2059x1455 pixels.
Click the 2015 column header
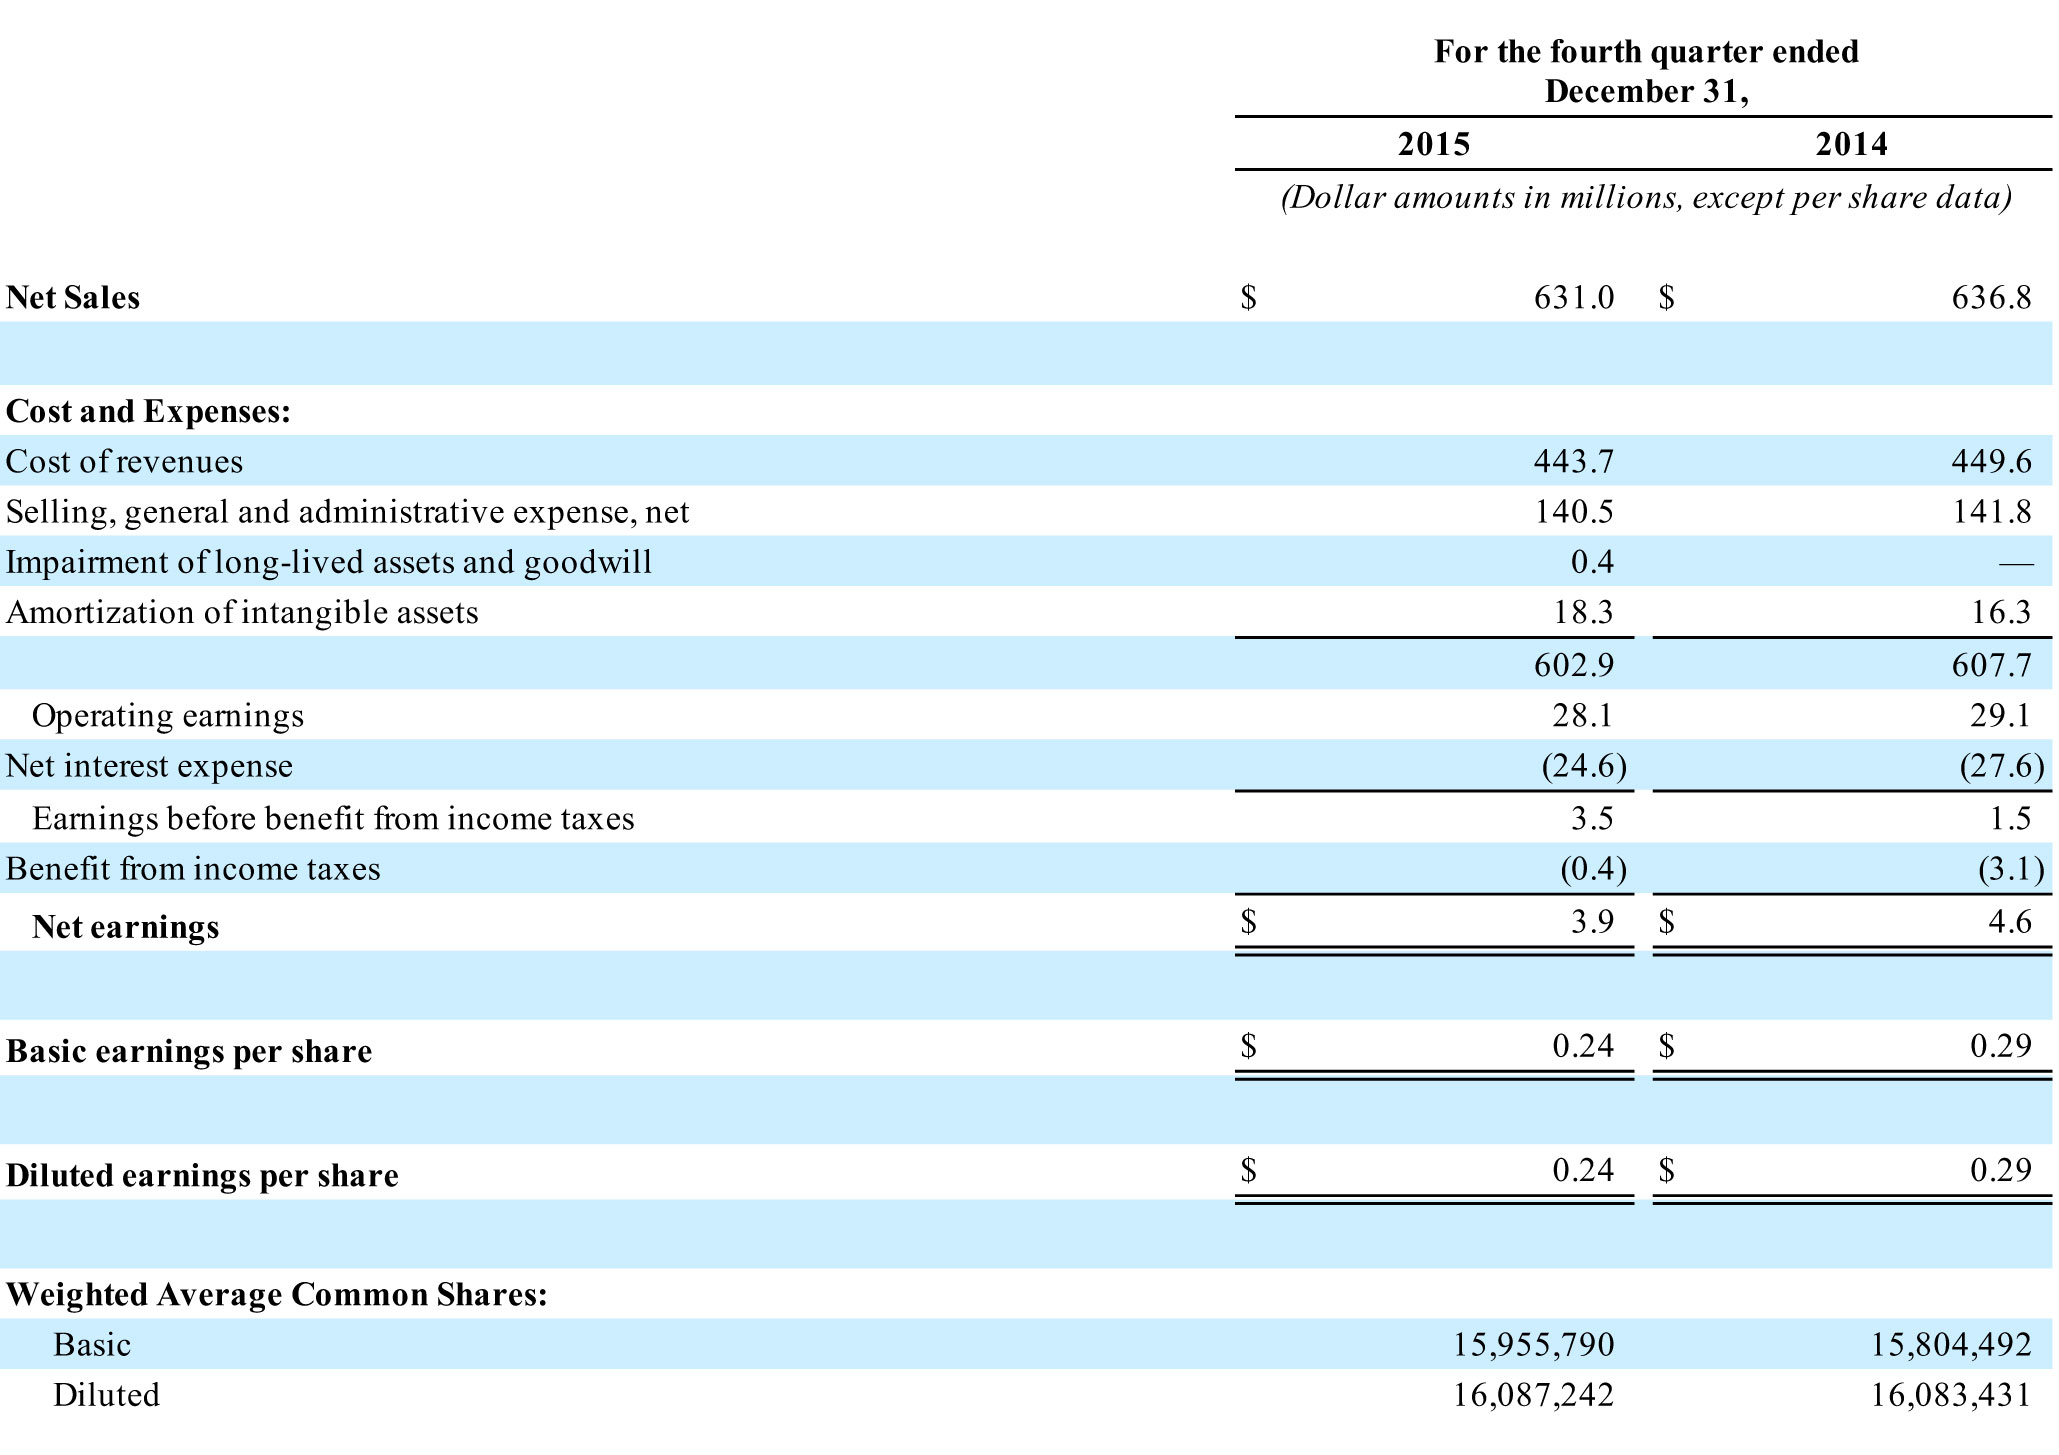pyautogui.click(x=1433, y=145)
